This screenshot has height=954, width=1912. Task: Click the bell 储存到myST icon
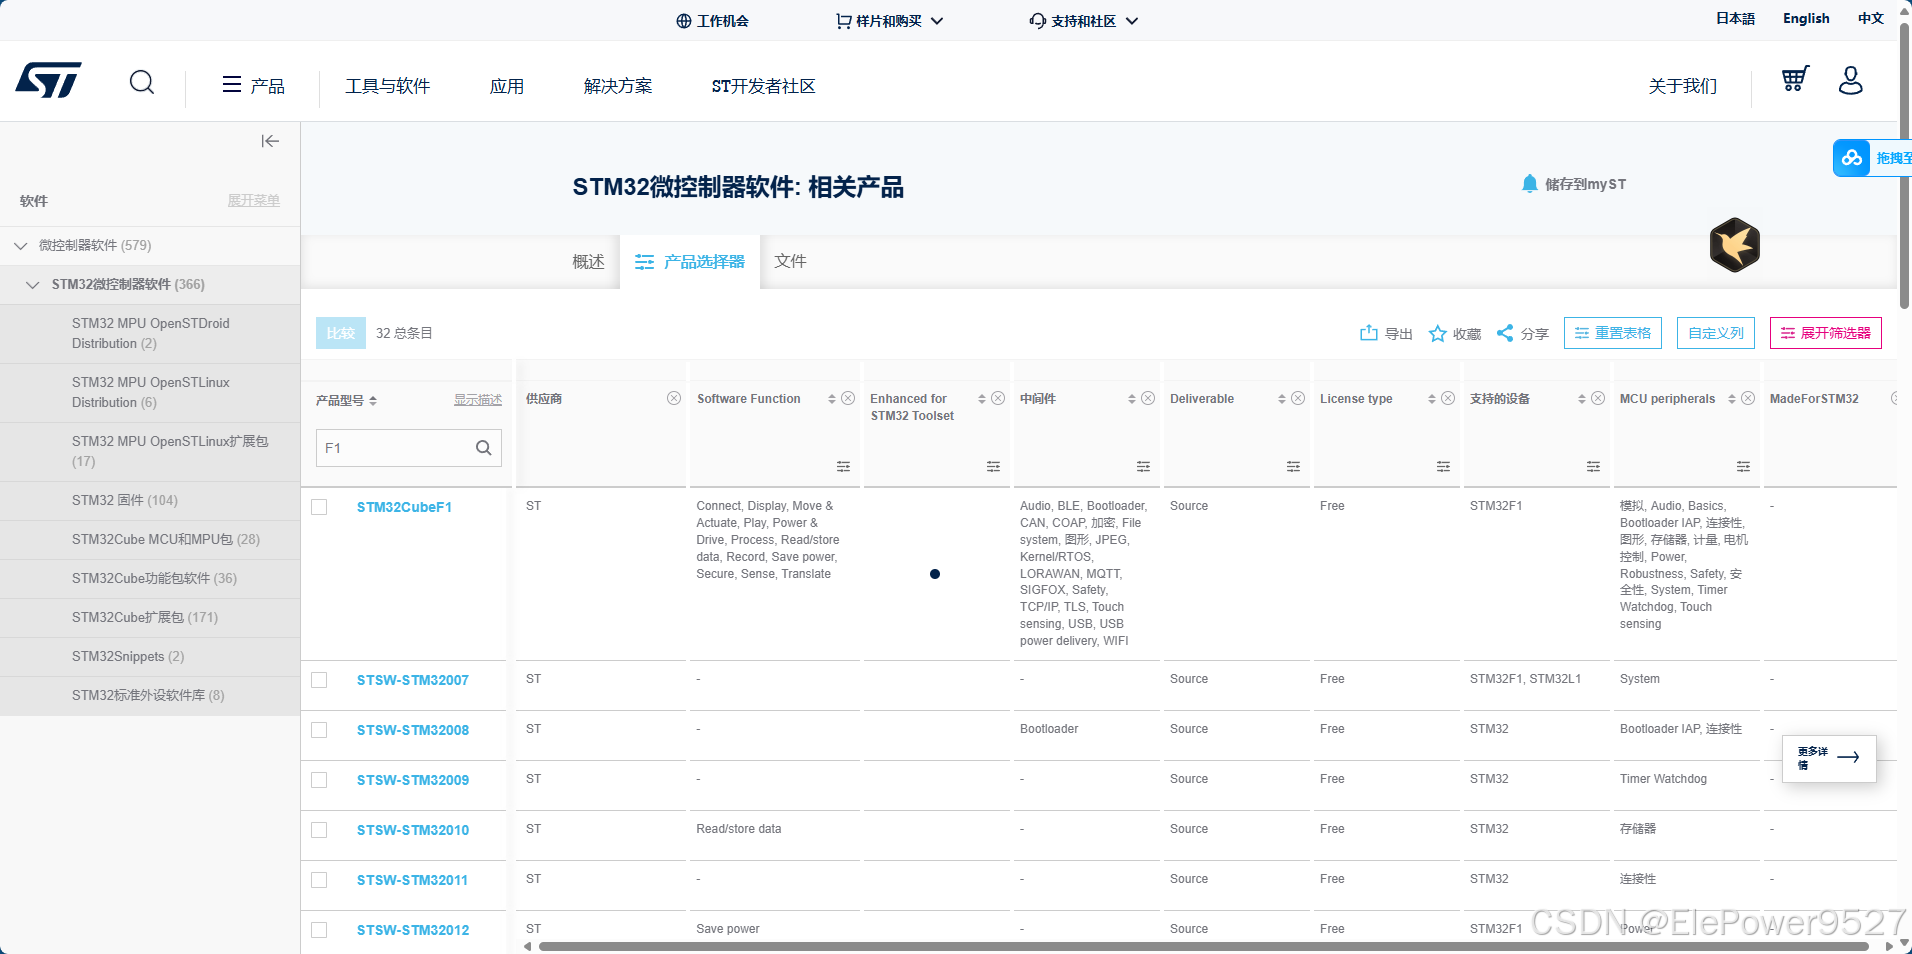click(1529, 184)
